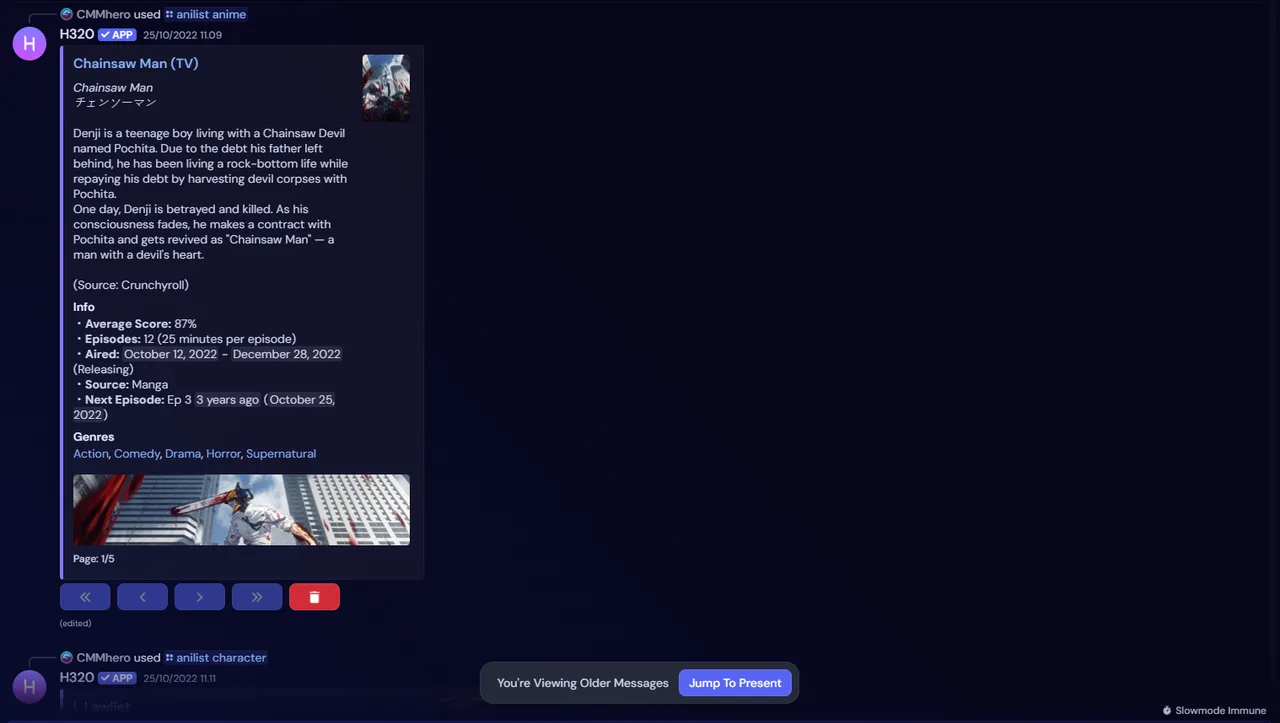Screen dimensions: 1280x723
Task: Open the Comedy genre link
Action: click(x=137, y=454)
